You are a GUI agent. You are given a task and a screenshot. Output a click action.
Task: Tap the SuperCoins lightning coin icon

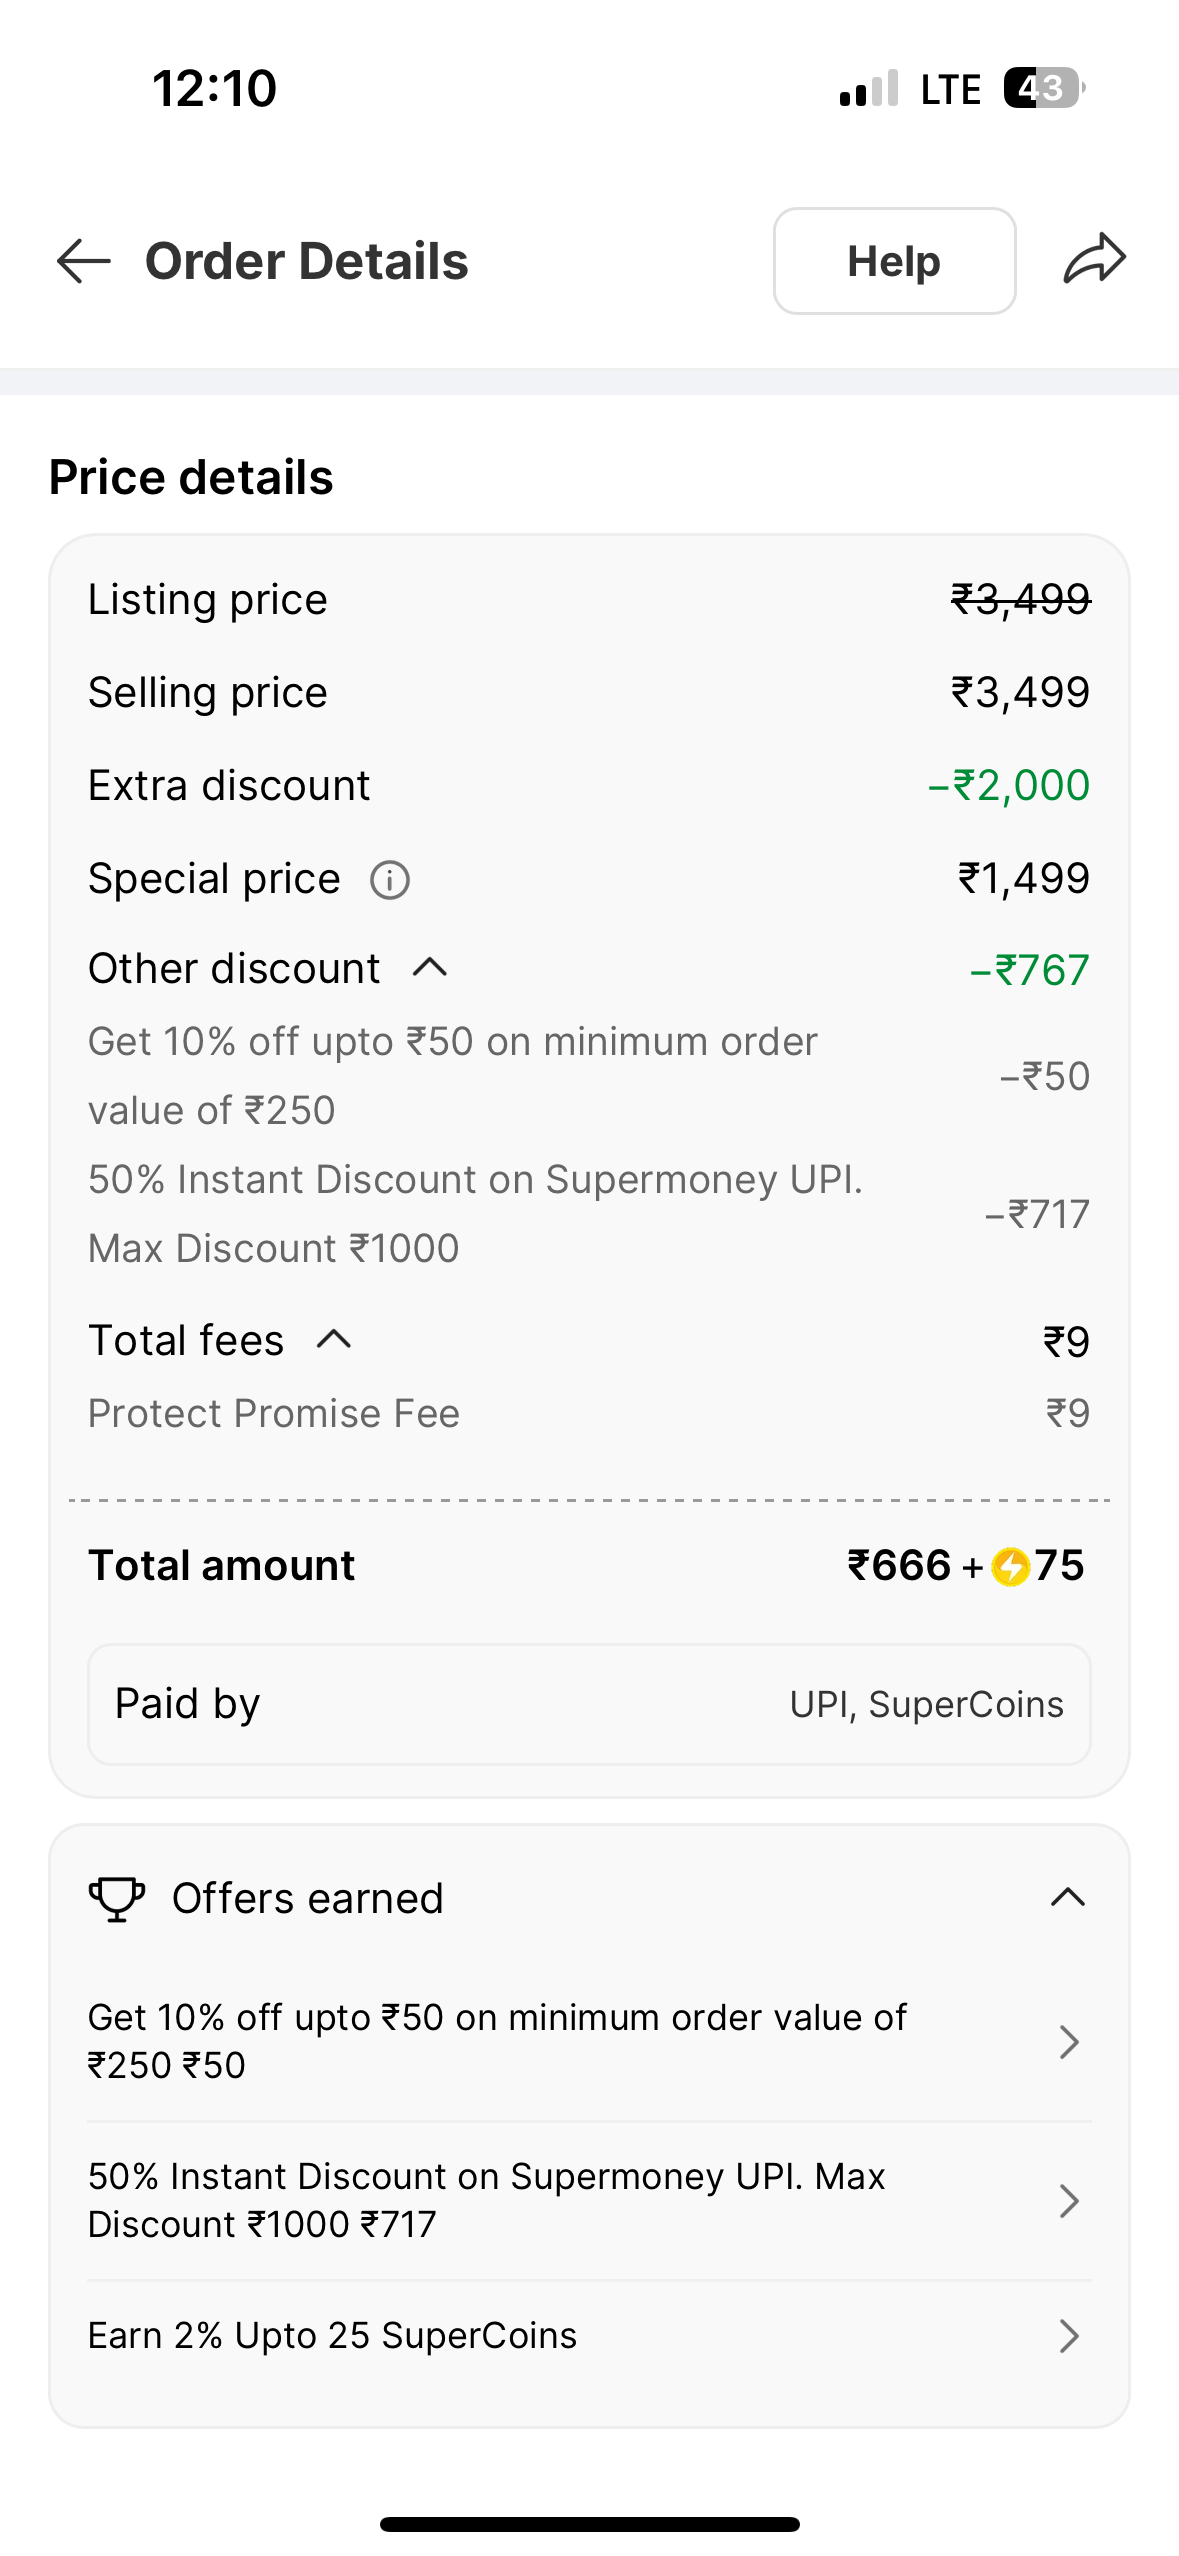click(x=1010, y=1567)
